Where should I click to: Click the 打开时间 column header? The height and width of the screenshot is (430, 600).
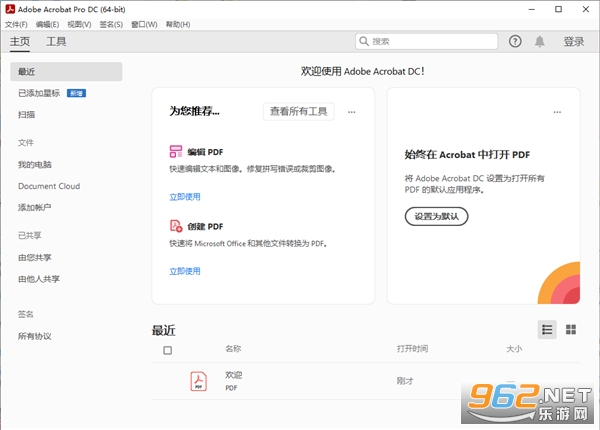(412, 349)
